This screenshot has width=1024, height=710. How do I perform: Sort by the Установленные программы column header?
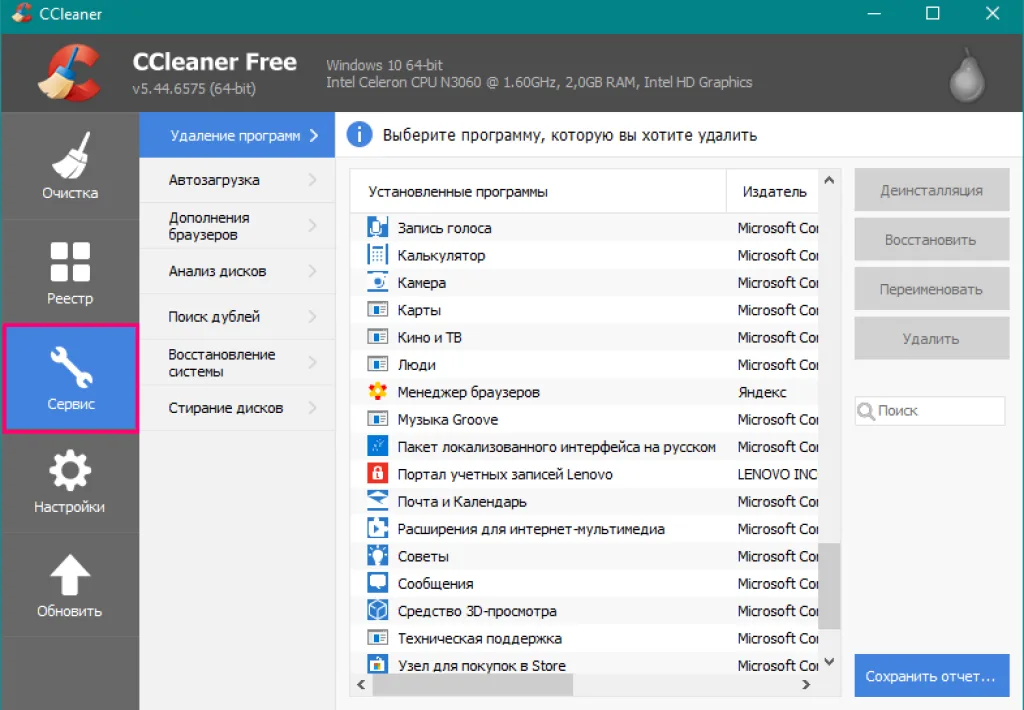pos(538,191)
